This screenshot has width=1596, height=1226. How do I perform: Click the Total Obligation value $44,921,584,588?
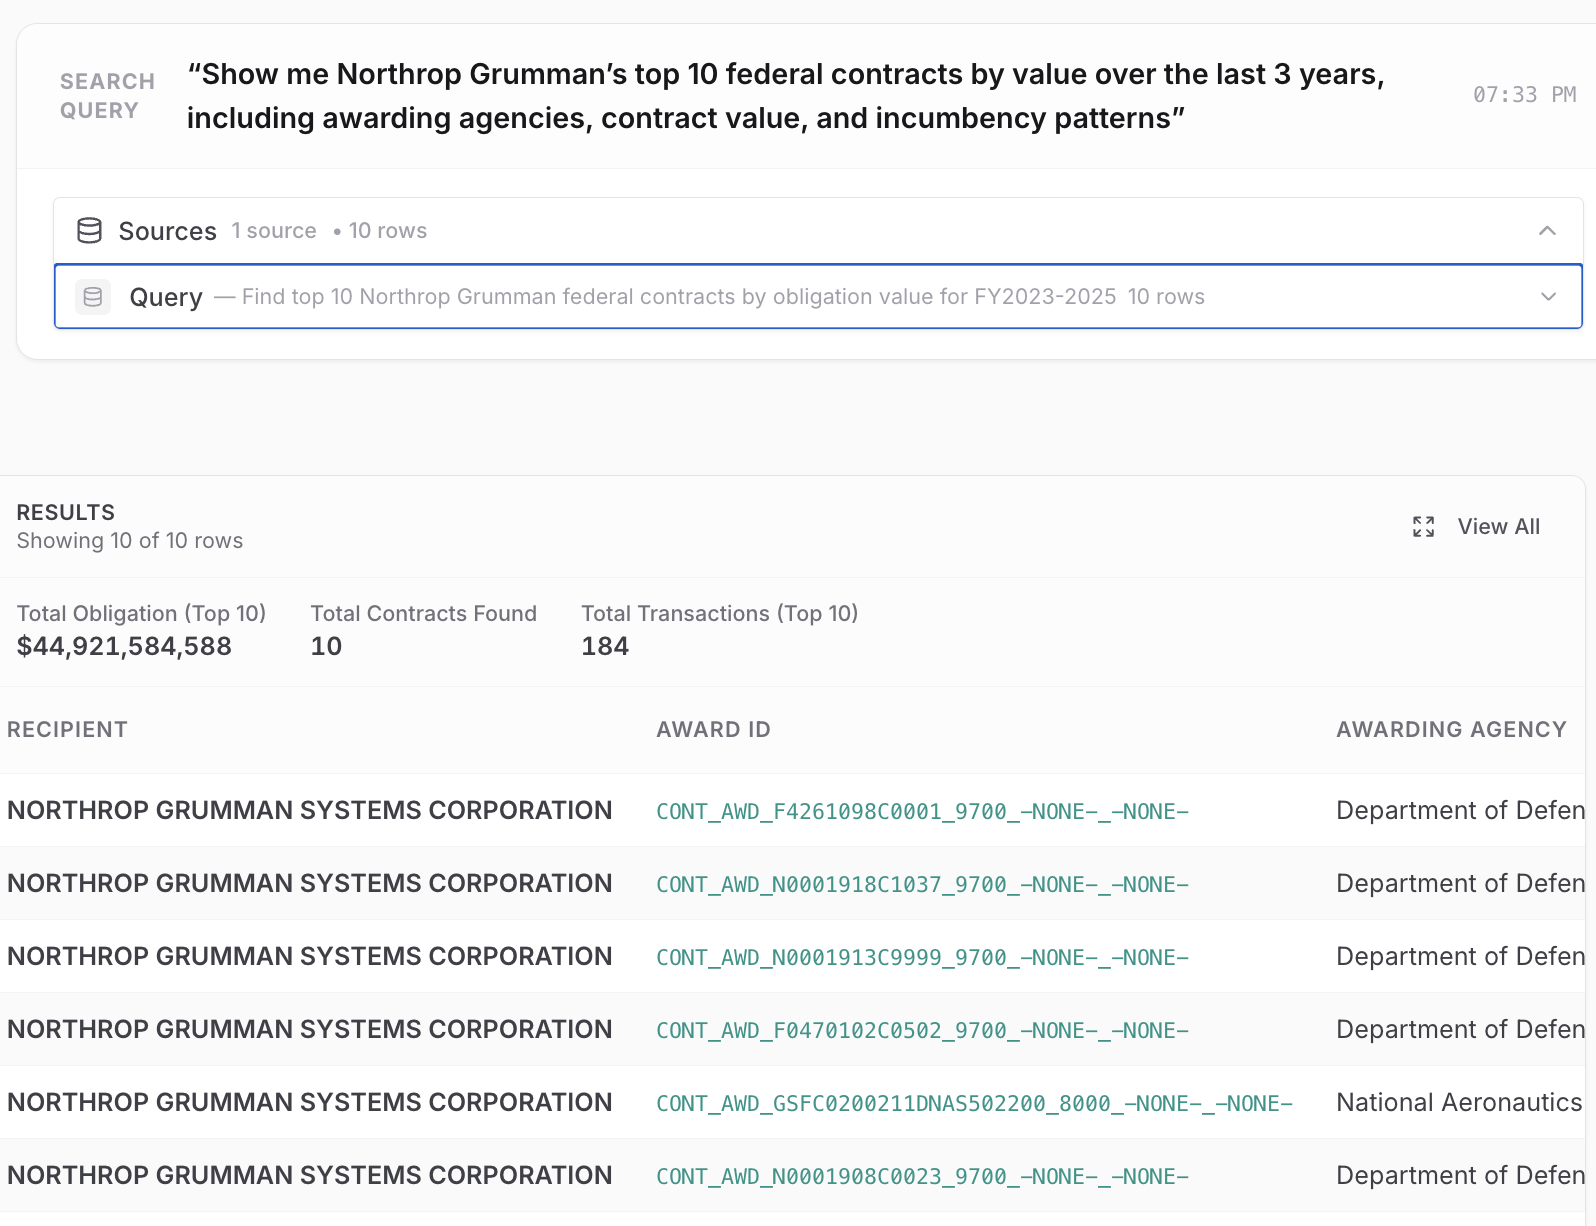124,647
